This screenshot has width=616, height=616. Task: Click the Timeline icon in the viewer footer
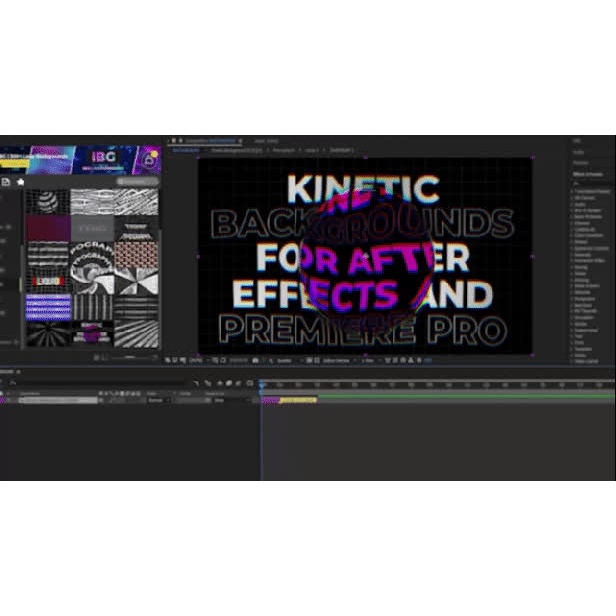click(403, 360)
